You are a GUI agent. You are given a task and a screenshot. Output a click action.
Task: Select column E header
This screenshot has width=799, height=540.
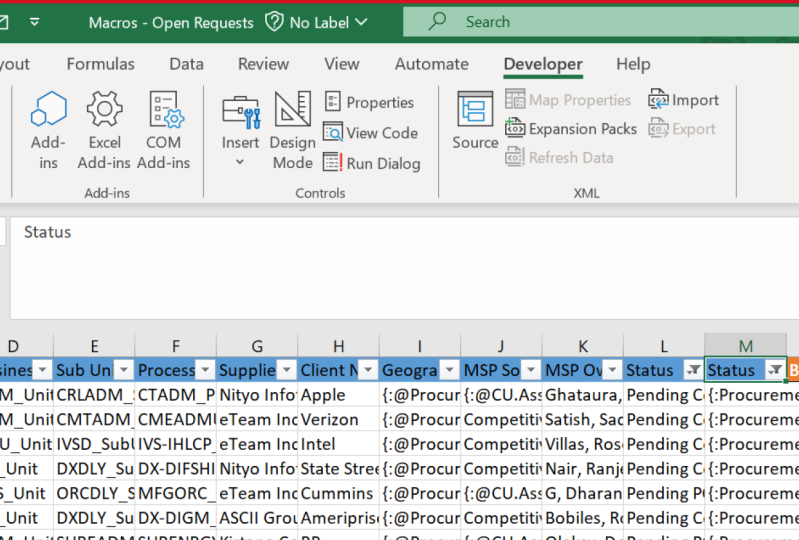point(94,346)
